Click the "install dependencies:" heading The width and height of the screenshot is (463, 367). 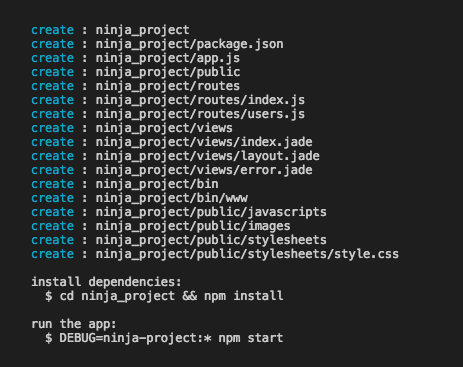106,282
